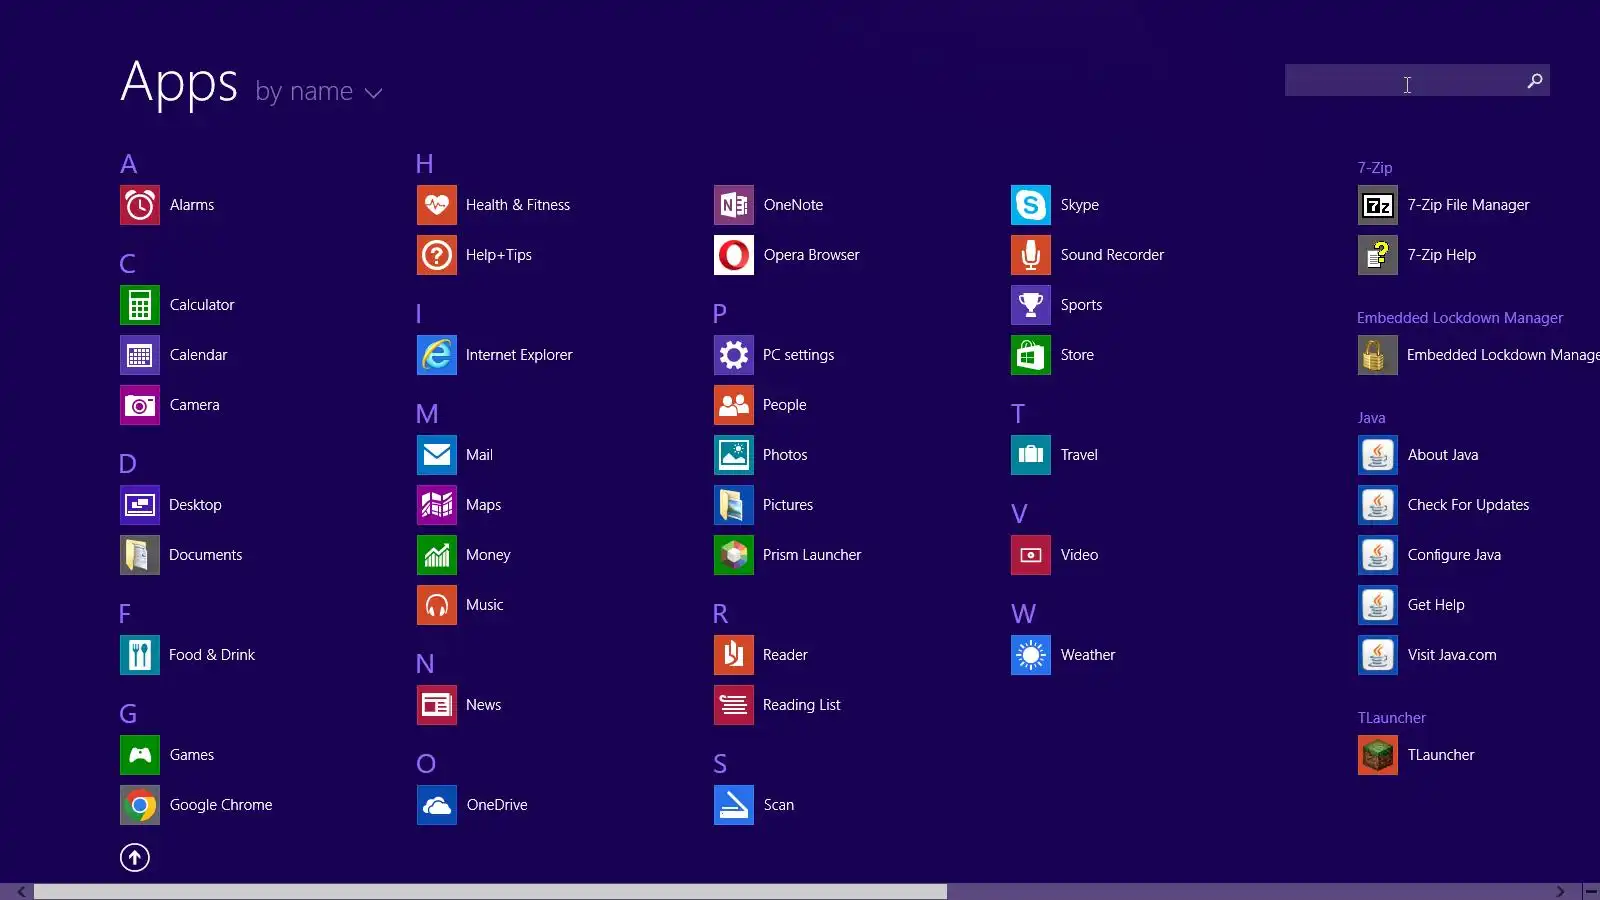
Task: Launch Opera Browser icon
Action: (x=734, y=255)
